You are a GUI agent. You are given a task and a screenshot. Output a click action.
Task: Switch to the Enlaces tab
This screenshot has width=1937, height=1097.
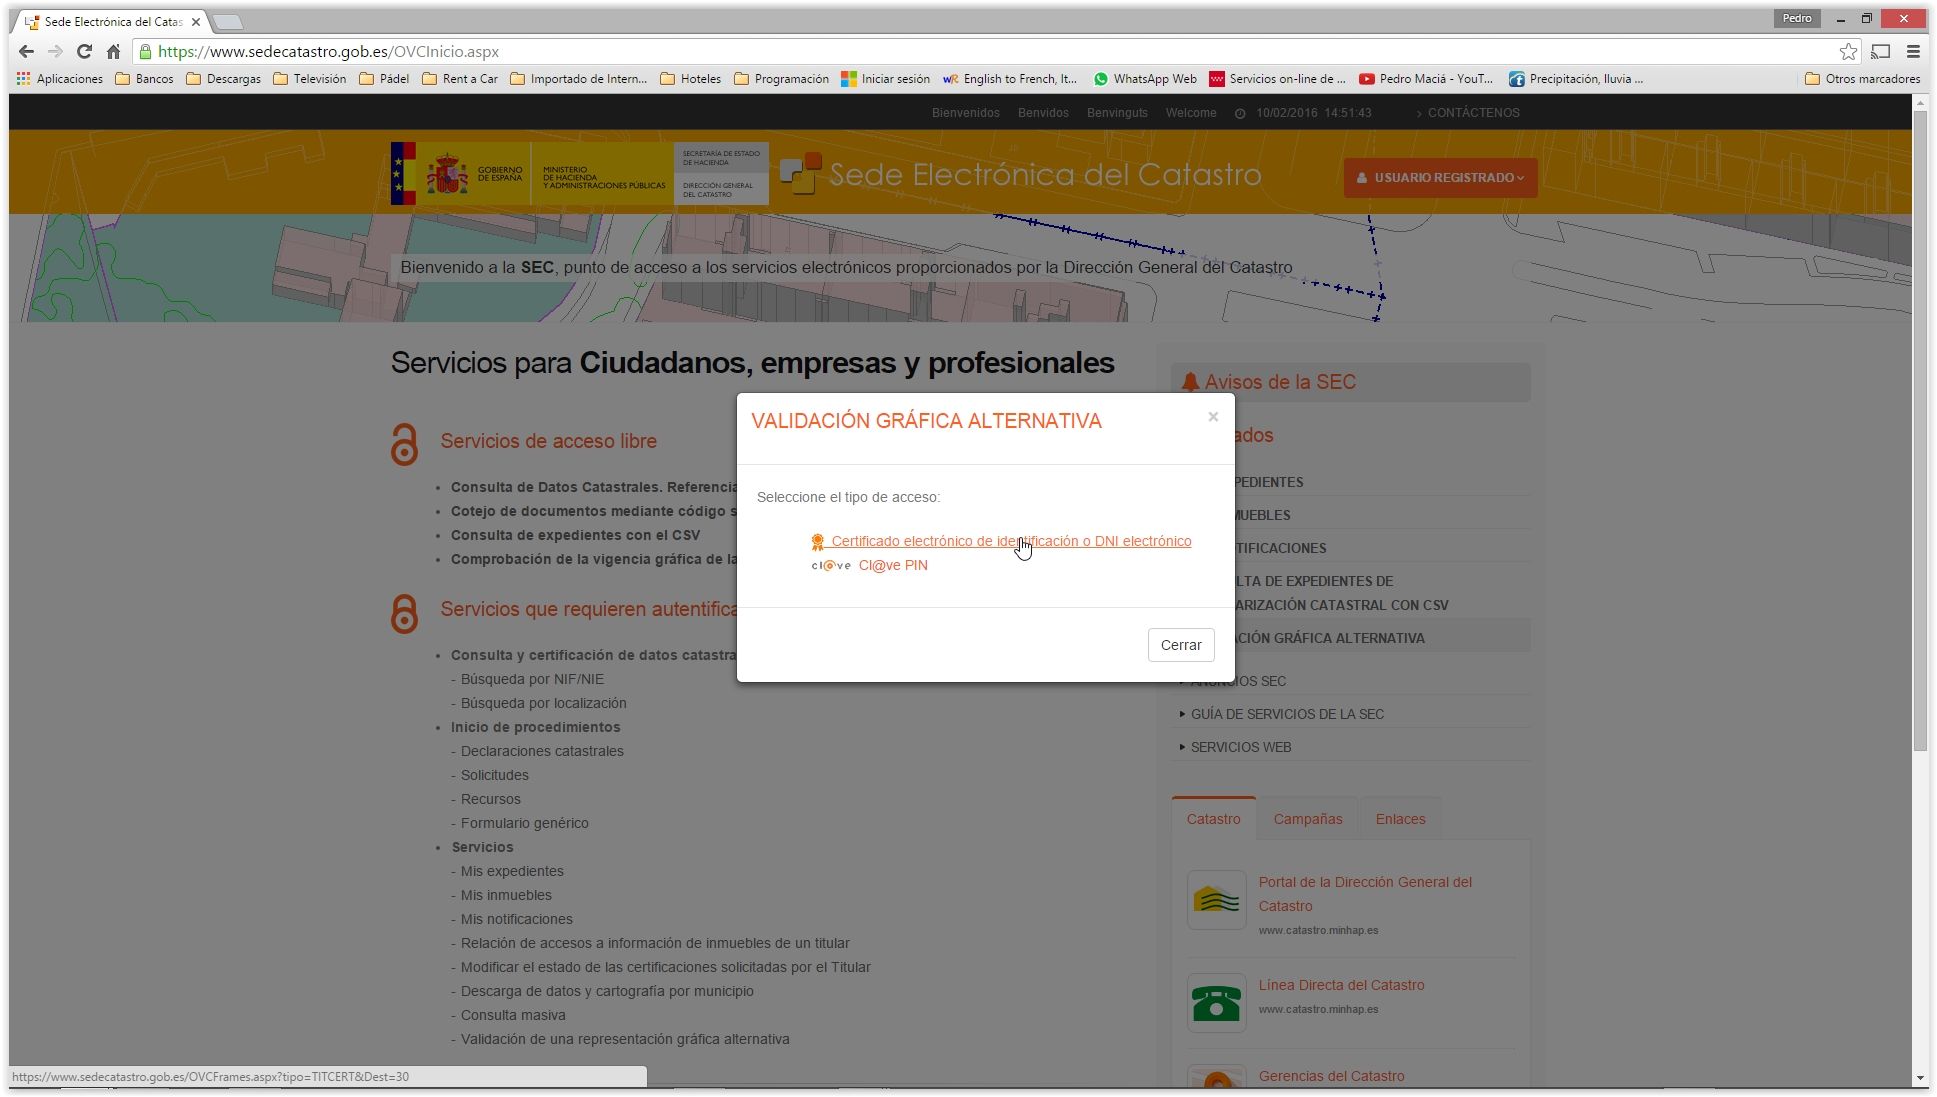pyautogui.click(x=1400, y=819)
